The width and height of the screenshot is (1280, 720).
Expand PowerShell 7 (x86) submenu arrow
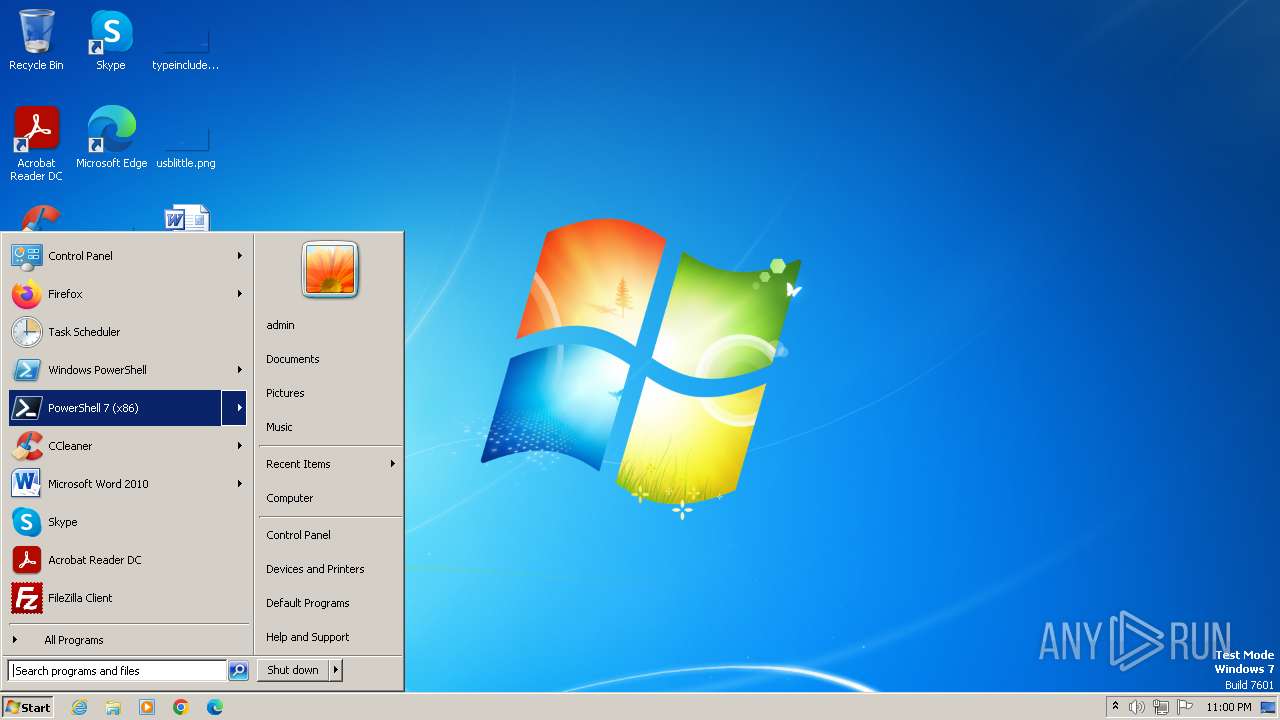235,408
